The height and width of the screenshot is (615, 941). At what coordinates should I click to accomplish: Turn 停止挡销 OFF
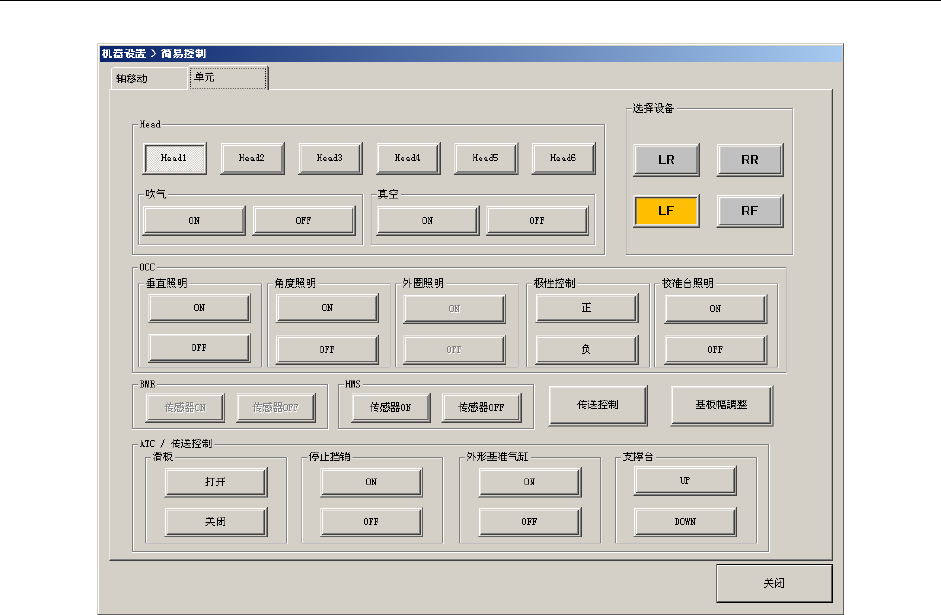pos(371,522)
